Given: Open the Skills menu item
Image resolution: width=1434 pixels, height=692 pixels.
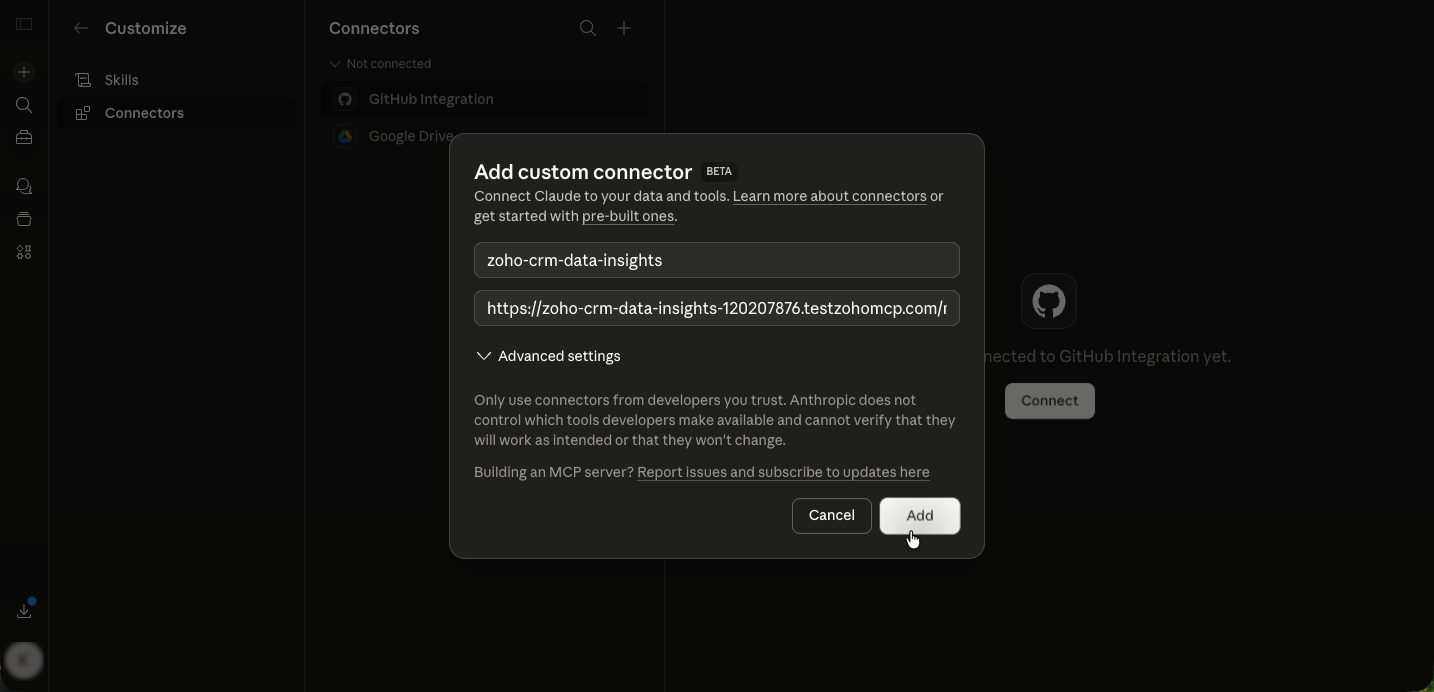Looking at the screenshot, I should coord(177,80).
